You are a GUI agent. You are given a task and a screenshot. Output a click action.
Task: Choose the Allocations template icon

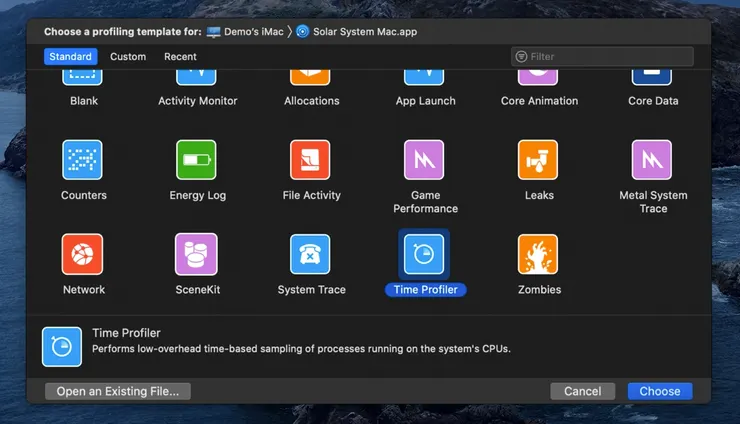(x=310, y=77)
